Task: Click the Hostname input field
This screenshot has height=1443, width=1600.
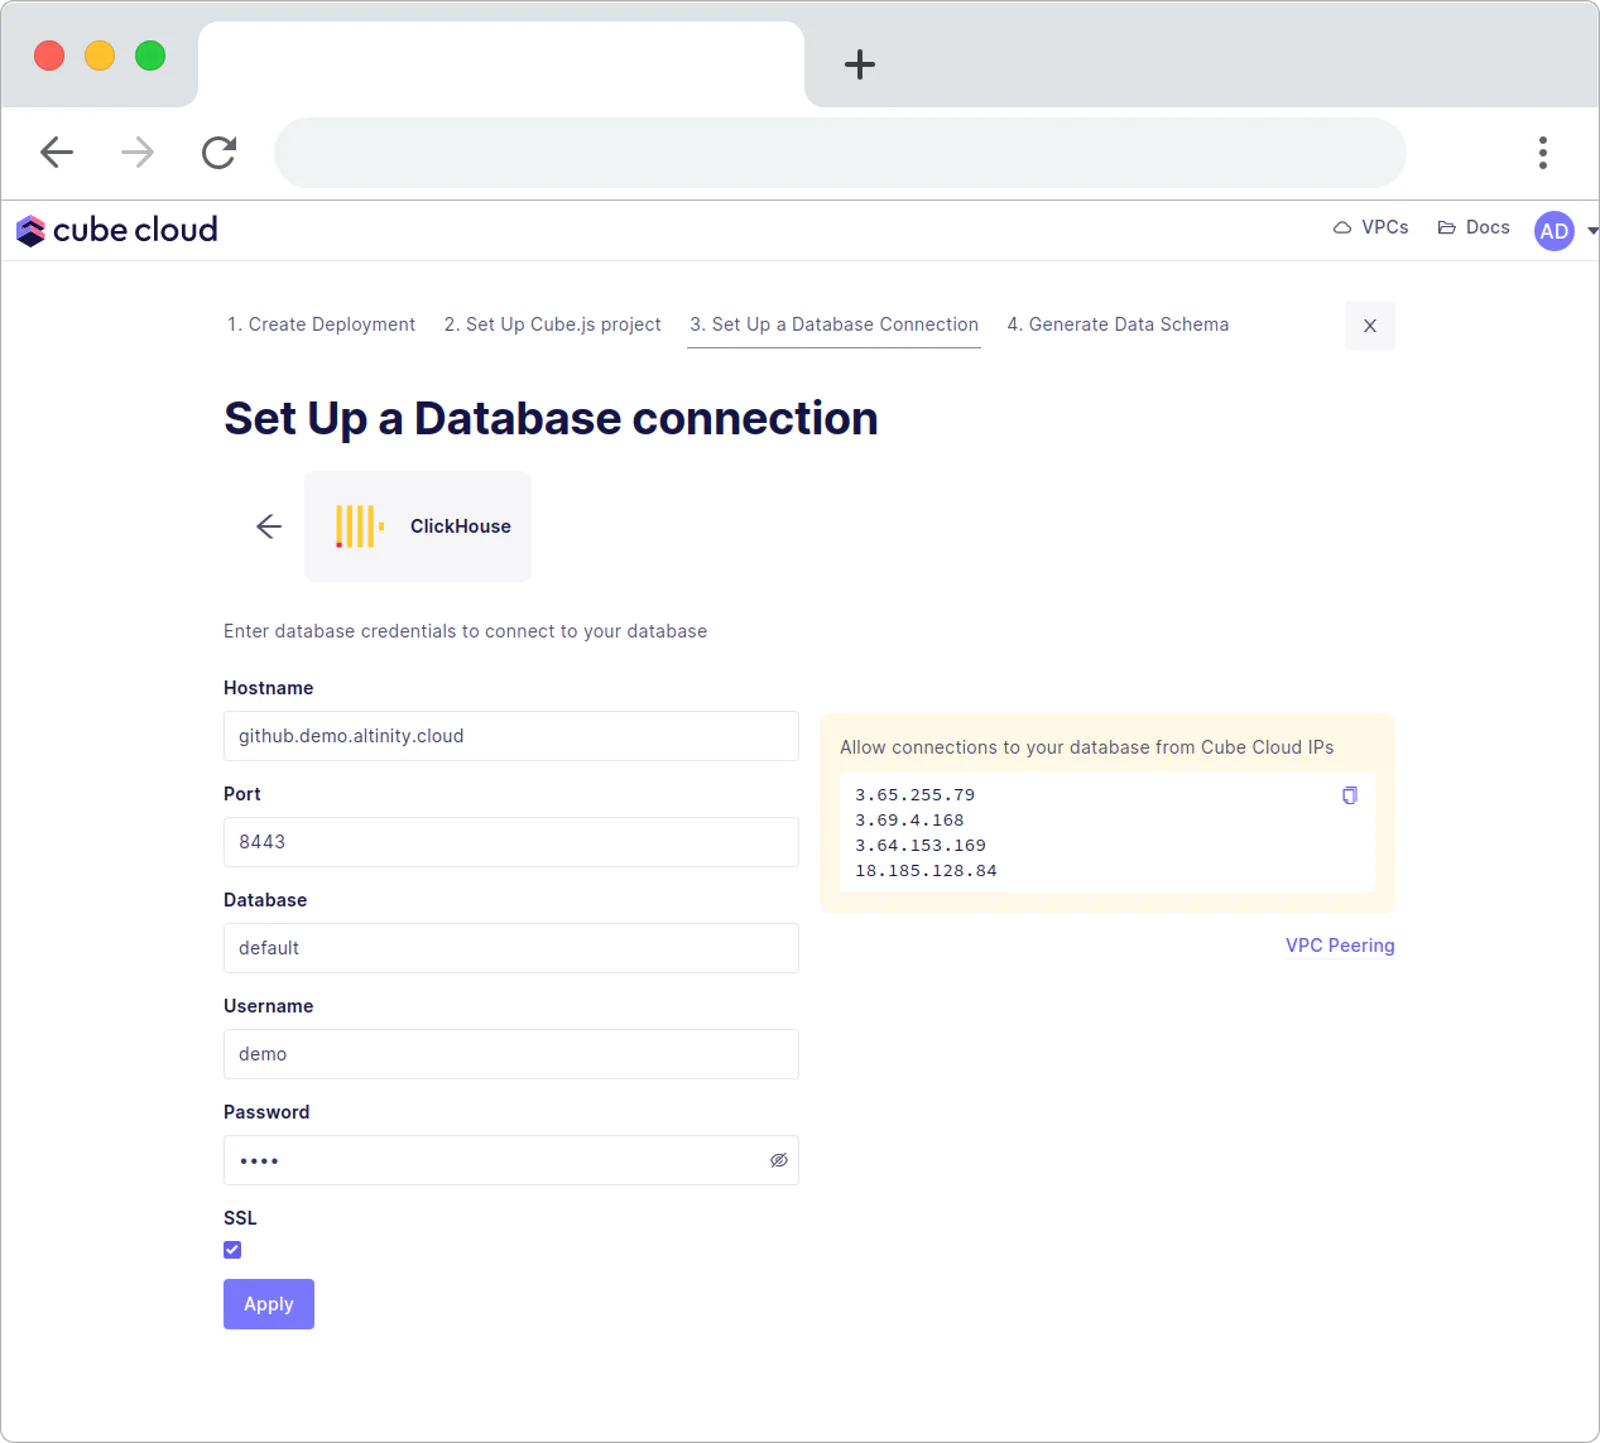Action: tap(511, 736)
